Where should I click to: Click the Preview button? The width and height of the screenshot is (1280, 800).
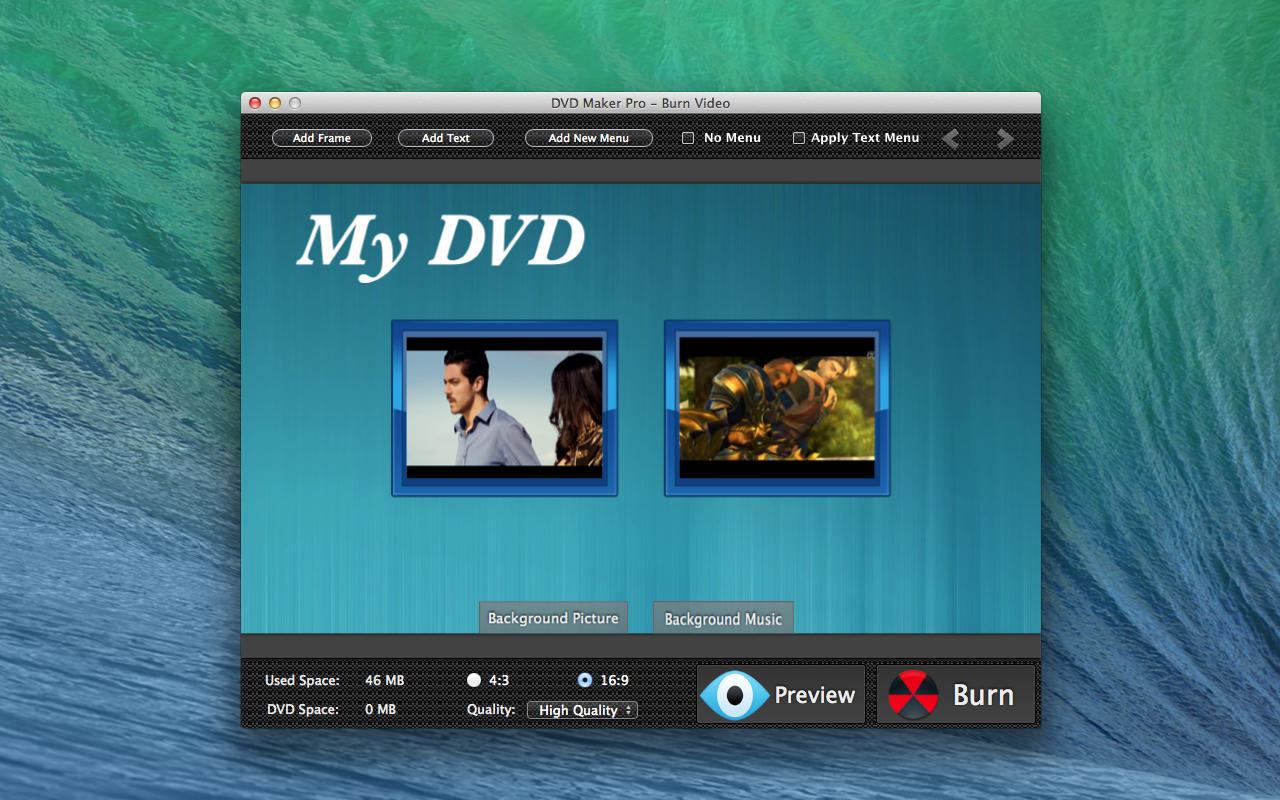coord(781,694)
